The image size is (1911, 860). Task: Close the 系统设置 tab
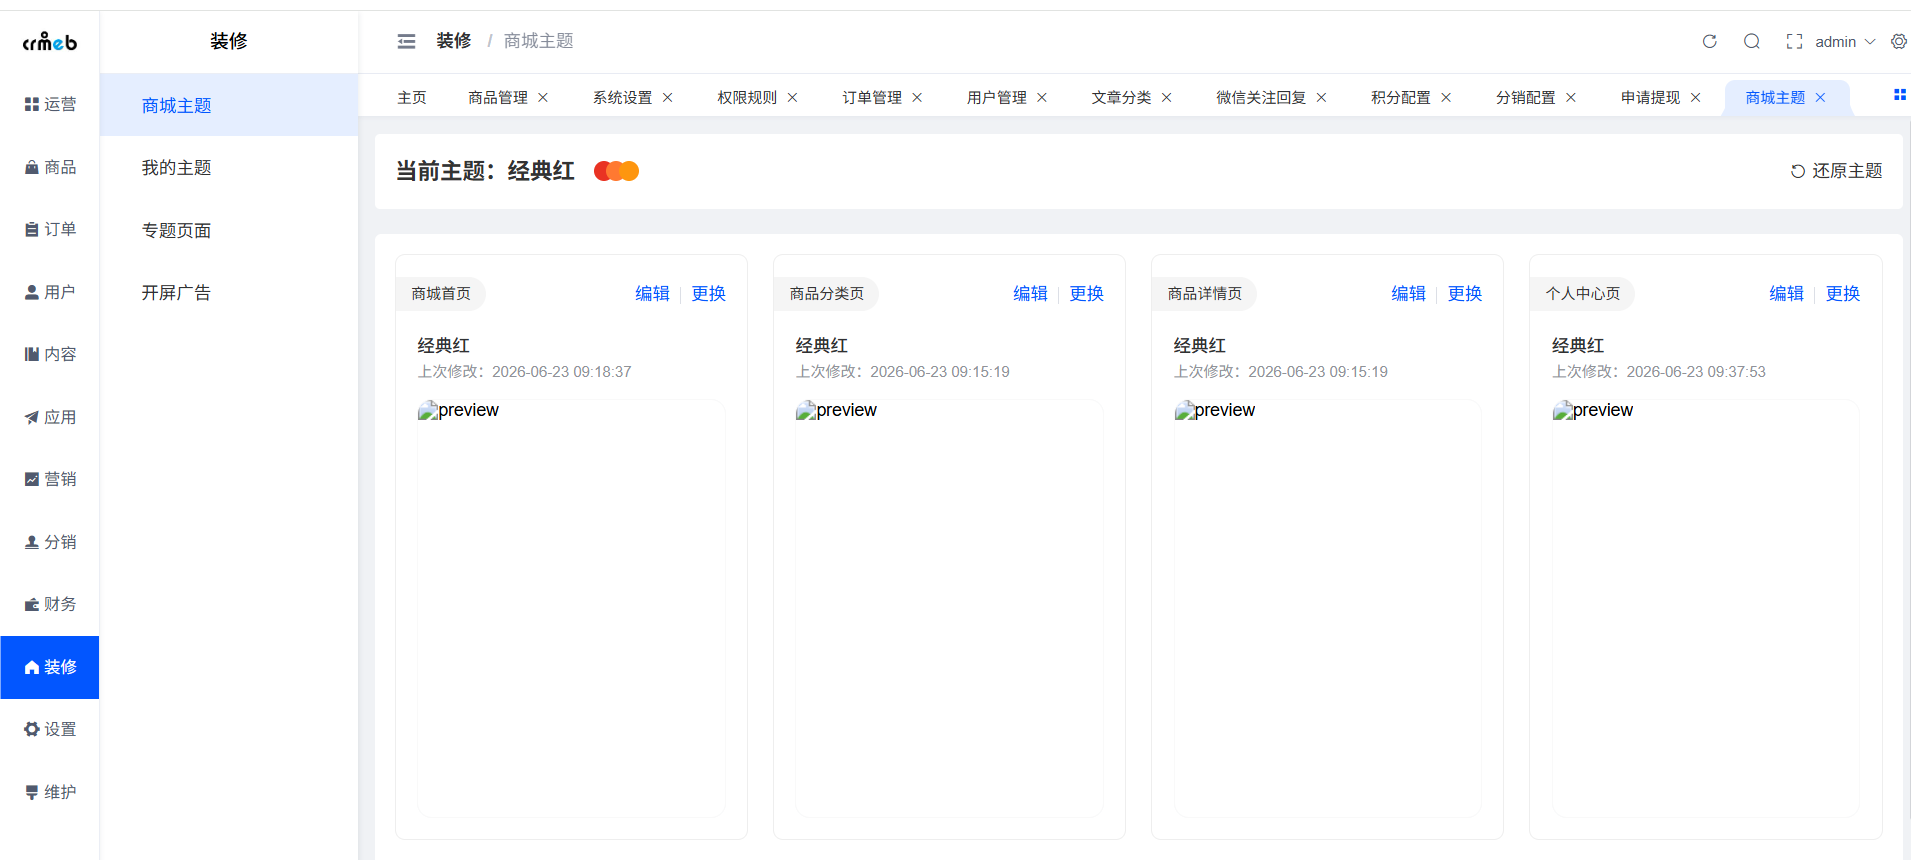click(x=668, y=97)
